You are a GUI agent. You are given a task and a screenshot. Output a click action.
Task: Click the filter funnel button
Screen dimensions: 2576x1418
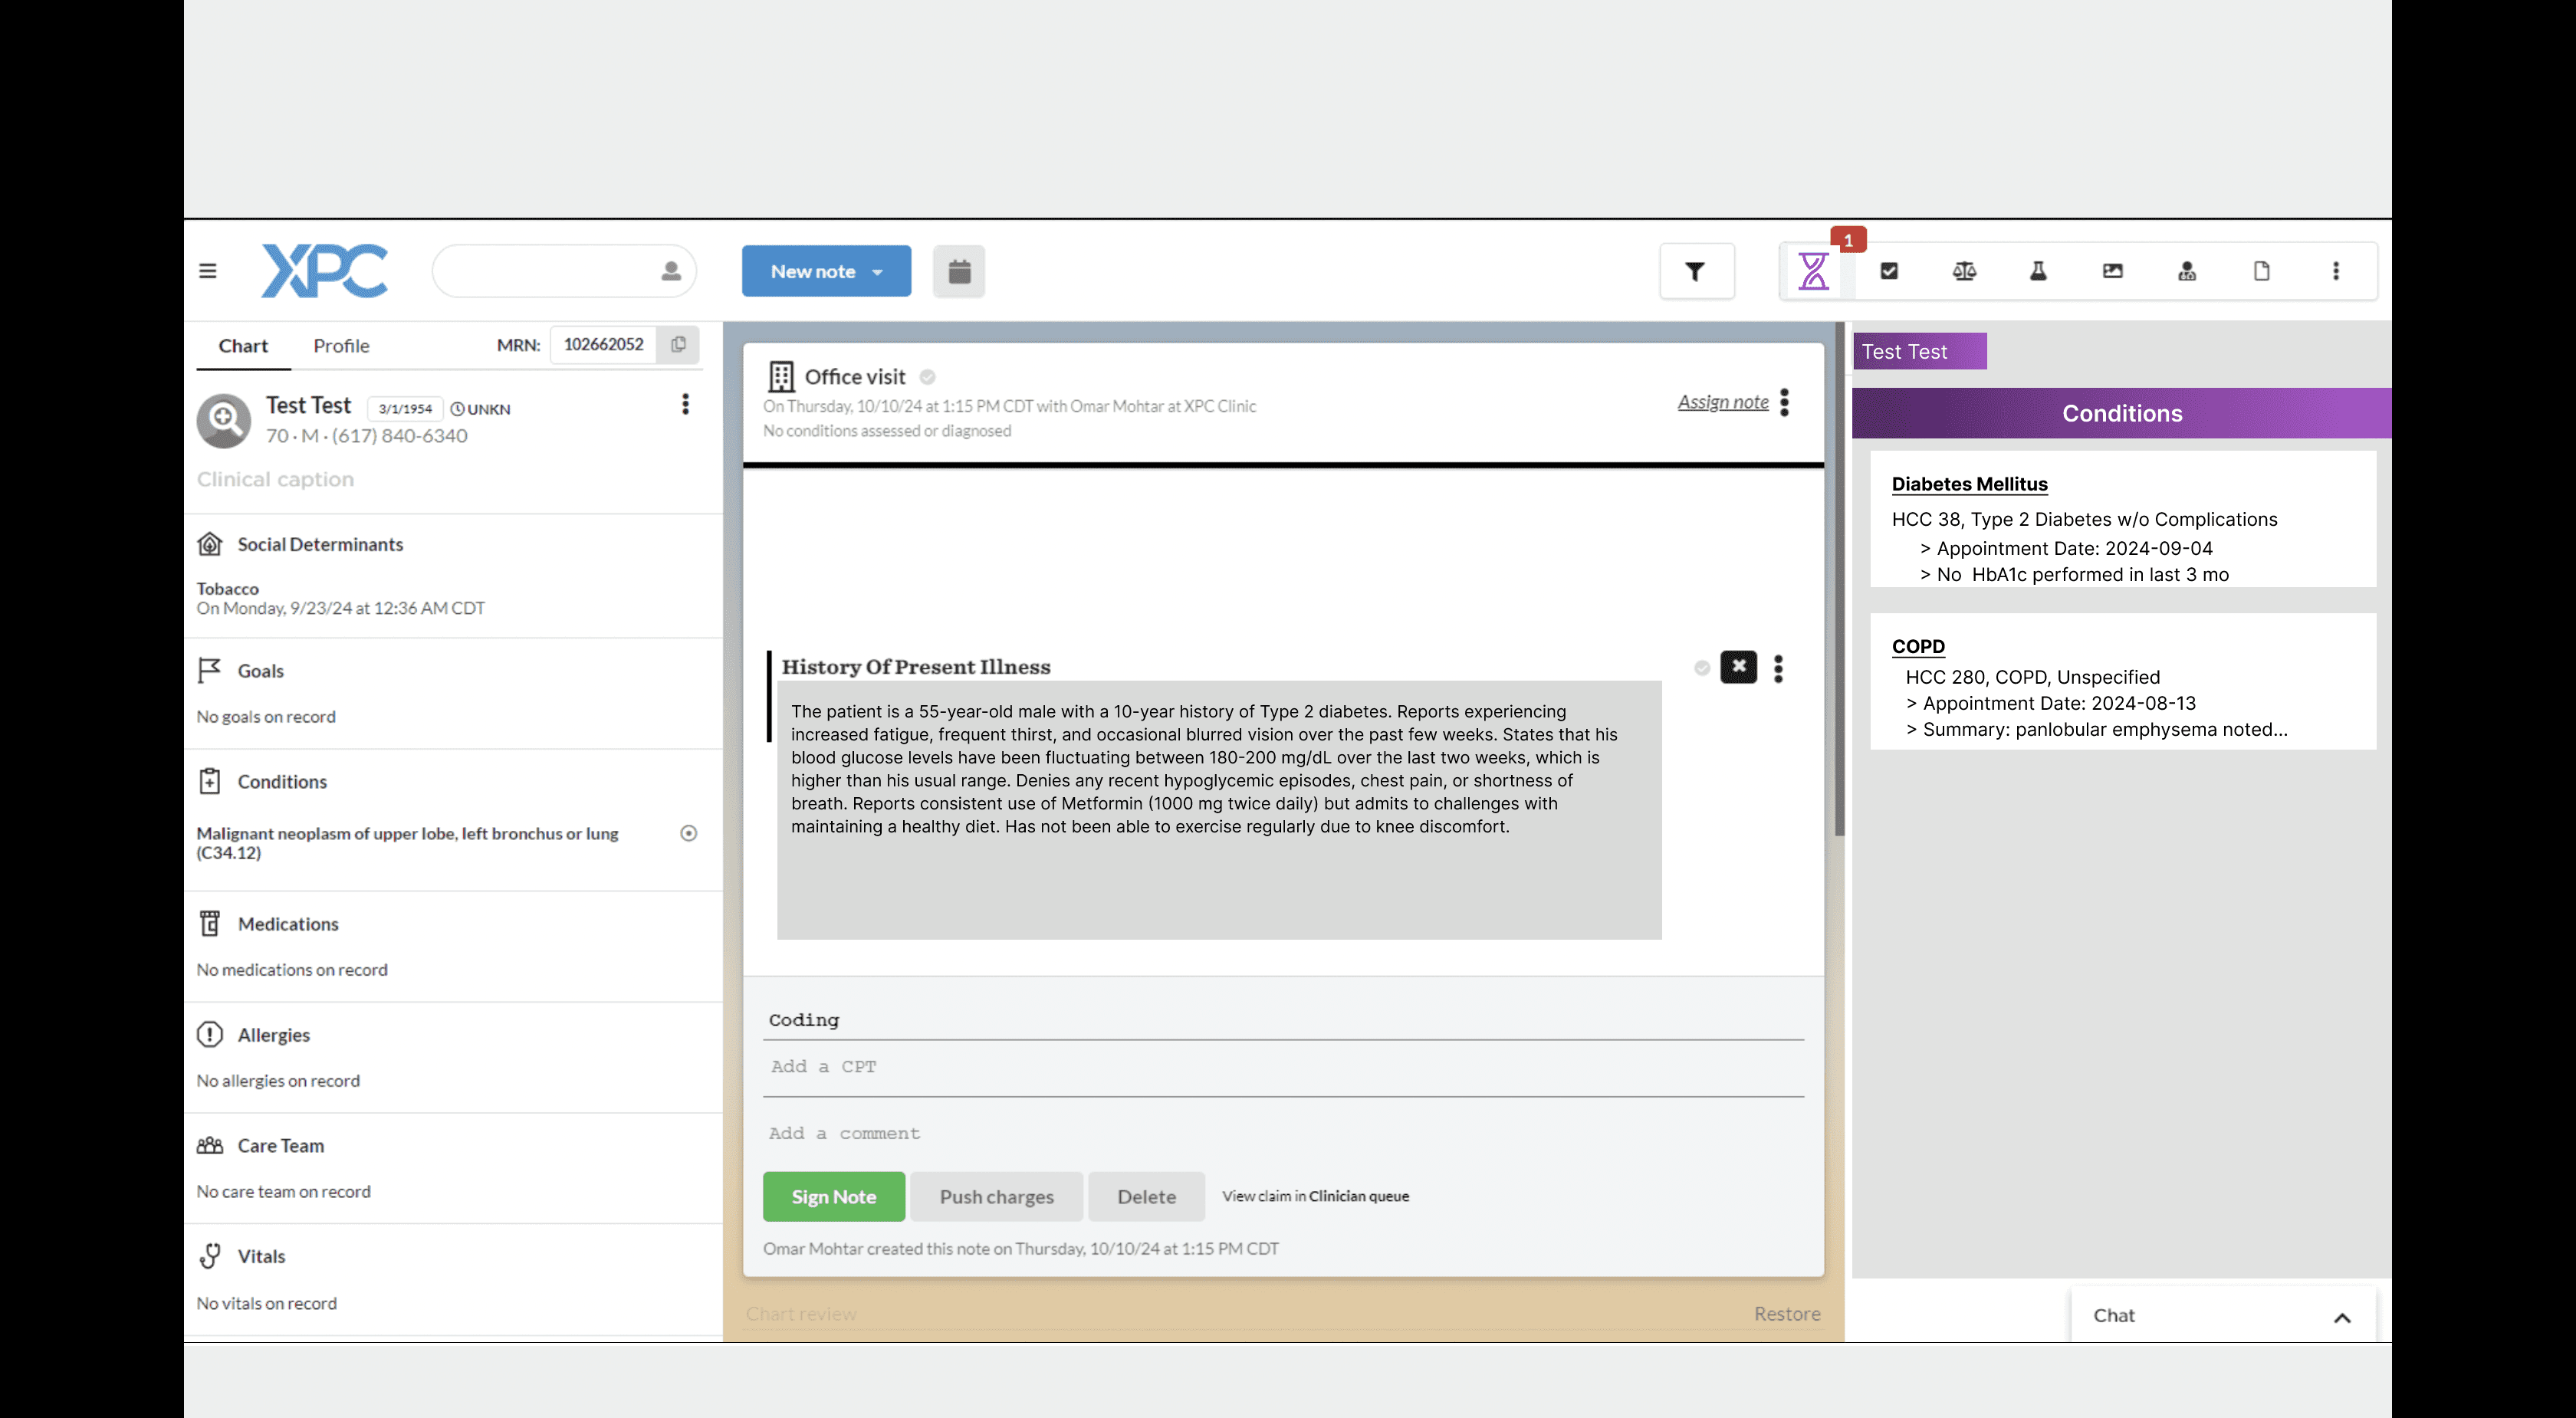[x=1695, y=271]
